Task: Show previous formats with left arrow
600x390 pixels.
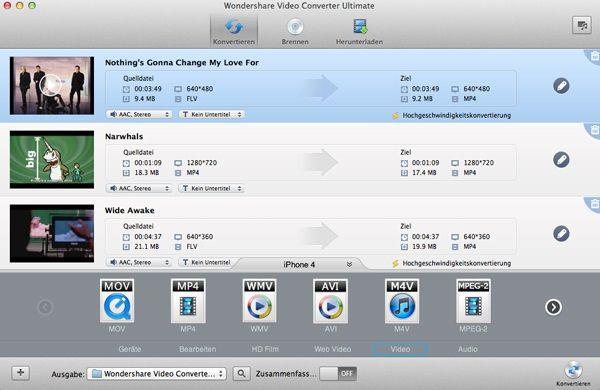Action: pyautogui.click(x=45, y=307)
